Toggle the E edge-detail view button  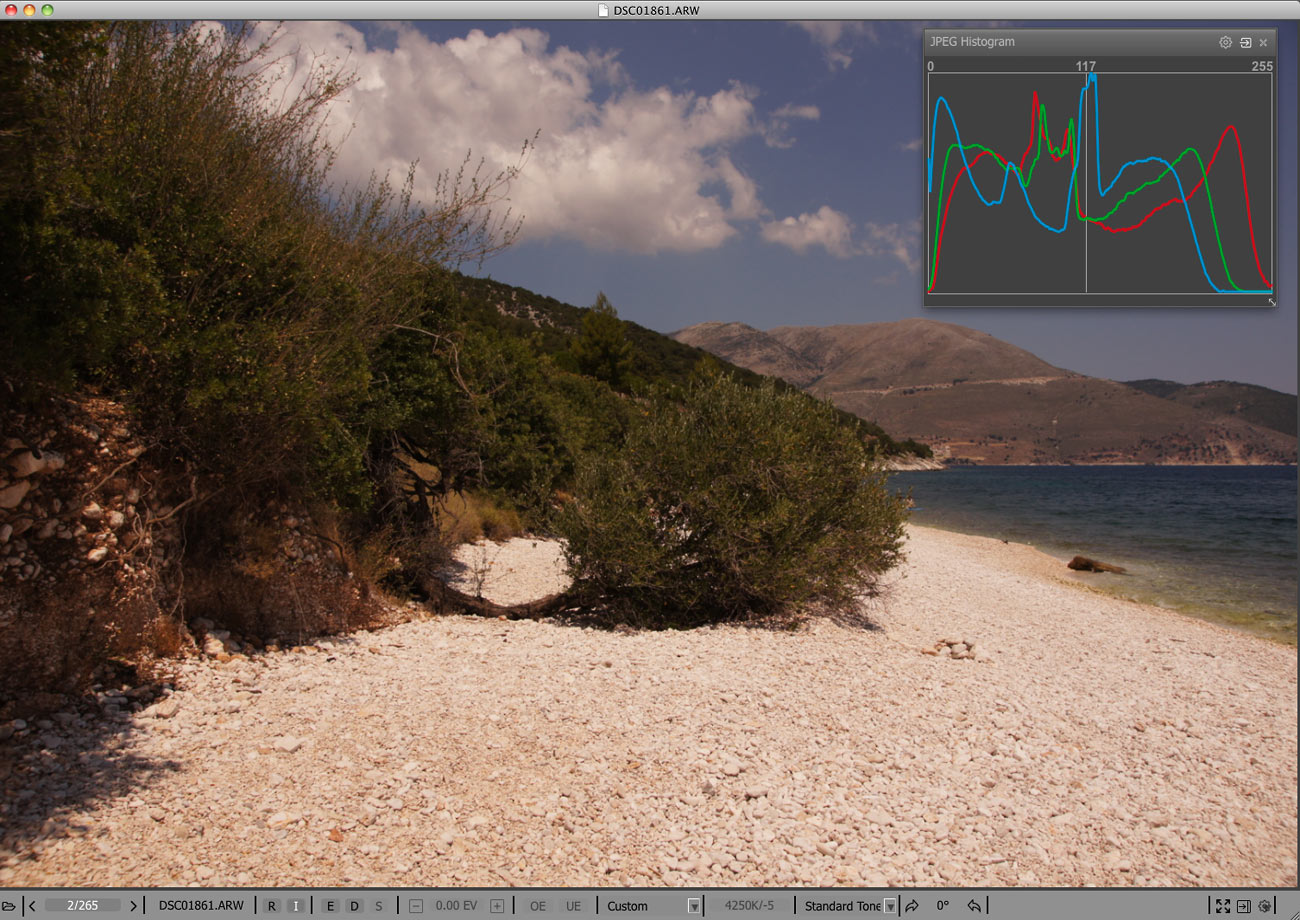pyautogui.click(x=329, y=906)
